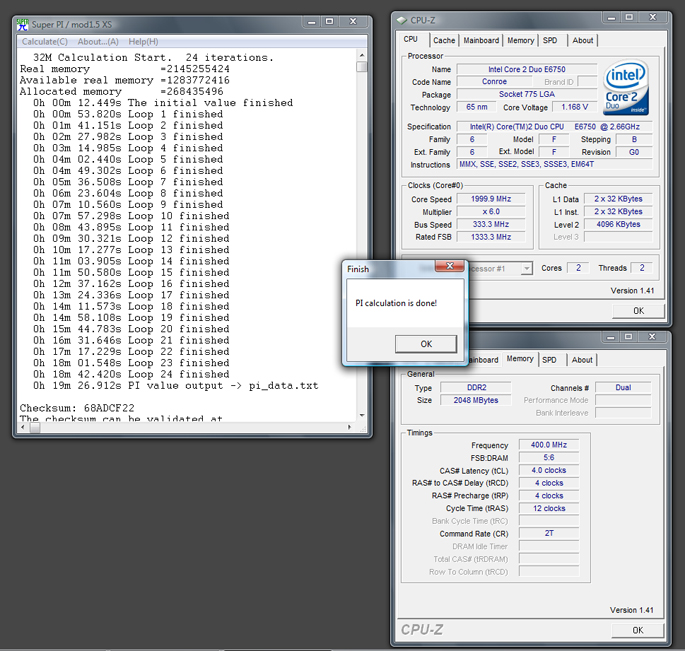The width and height of the screenshot is (685, 651).
Task: Open the About...(A) menu in Super PI
Action: 98,42
